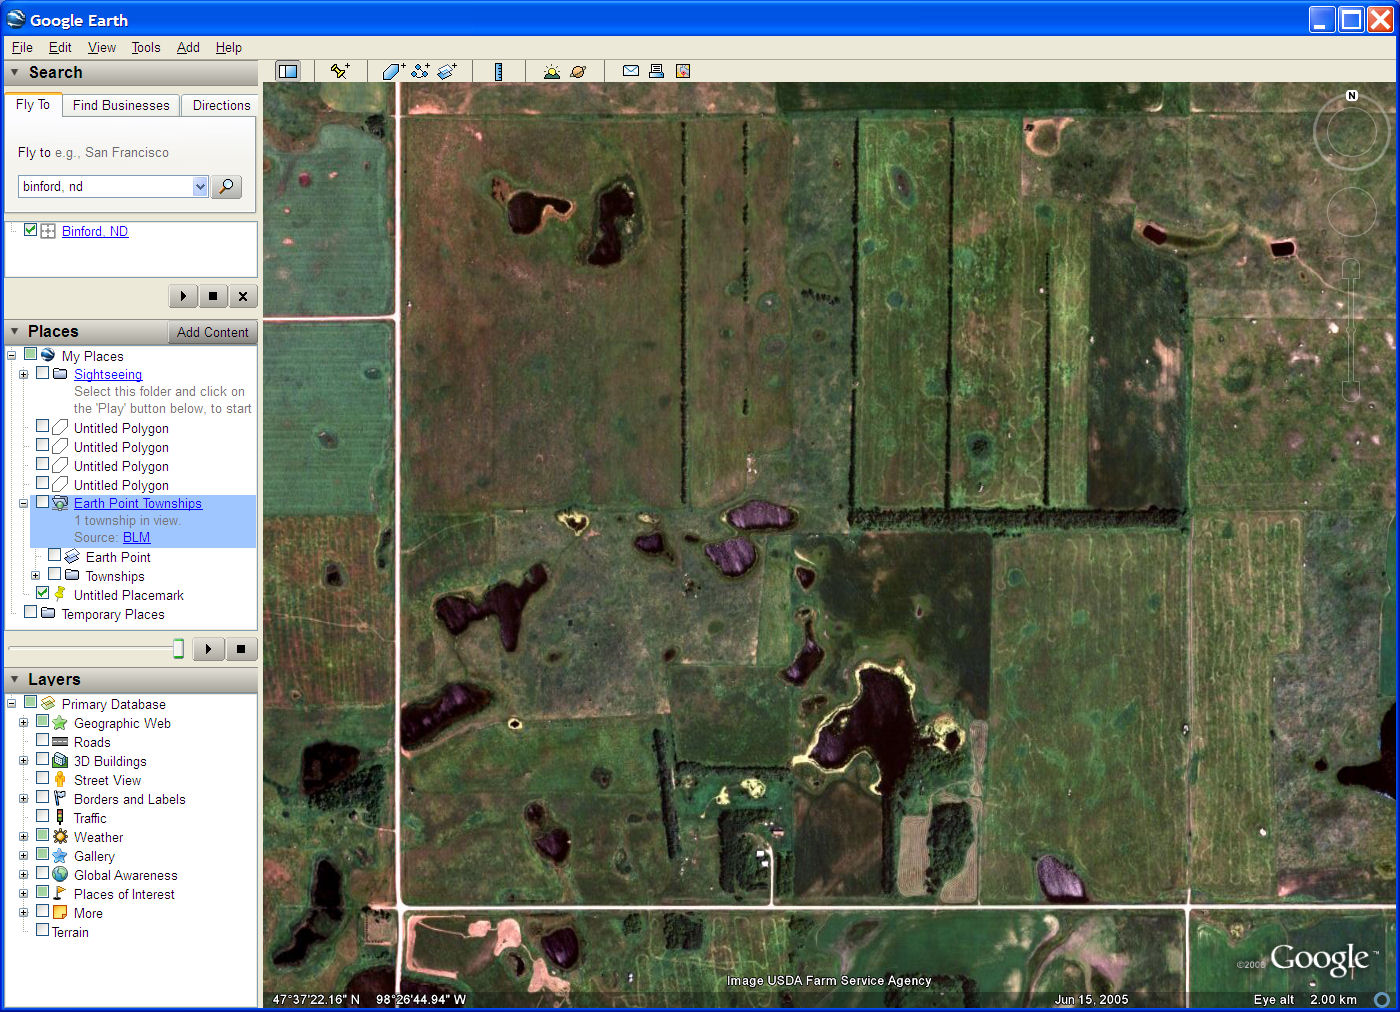
Task: Toggle the sunlight toolbar icon
Action: (551, 71)
